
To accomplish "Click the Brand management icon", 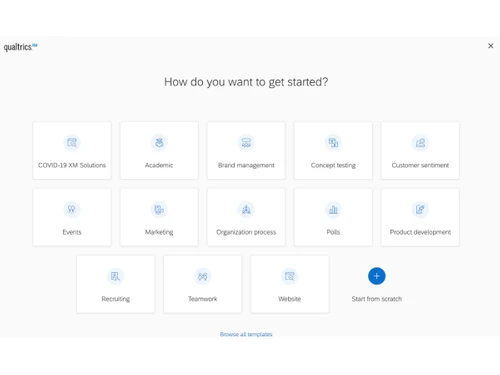I will coord(246,143).
